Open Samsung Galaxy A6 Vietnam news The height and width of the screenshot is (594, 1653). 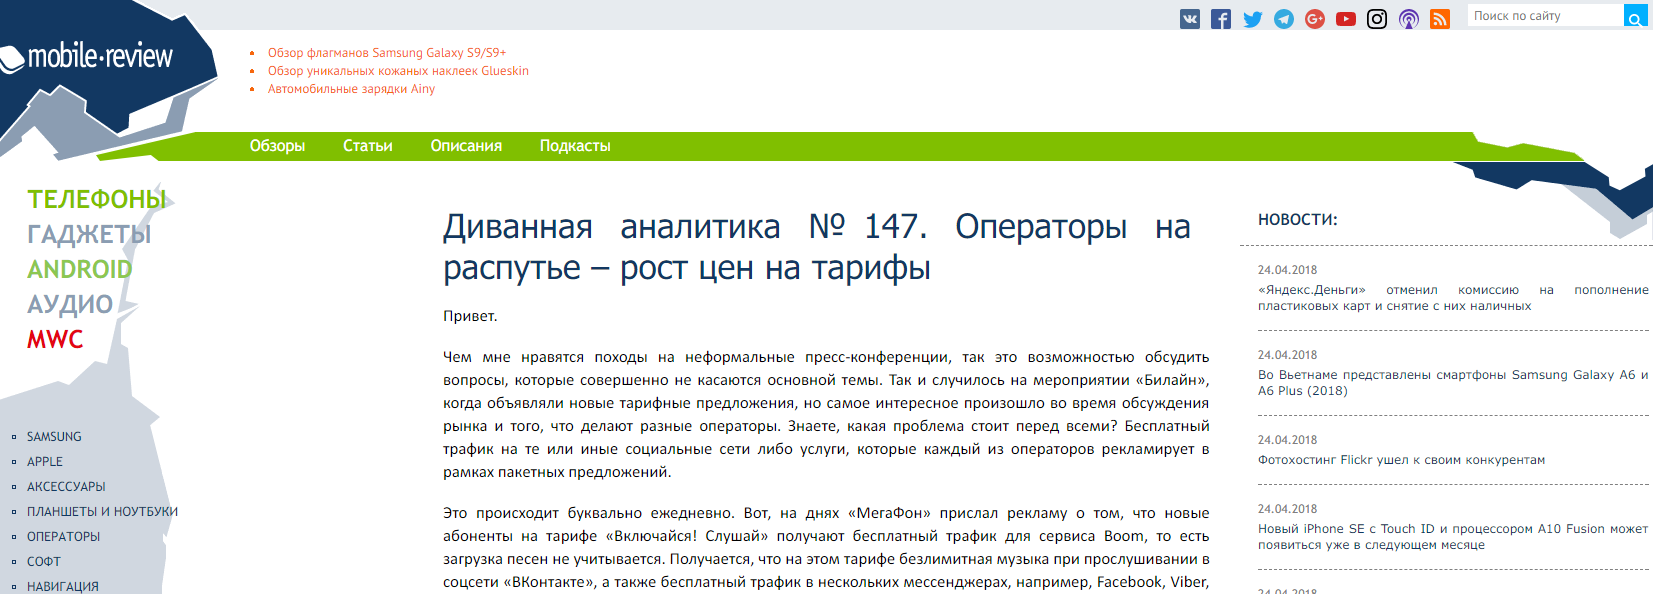(1453, 383)
